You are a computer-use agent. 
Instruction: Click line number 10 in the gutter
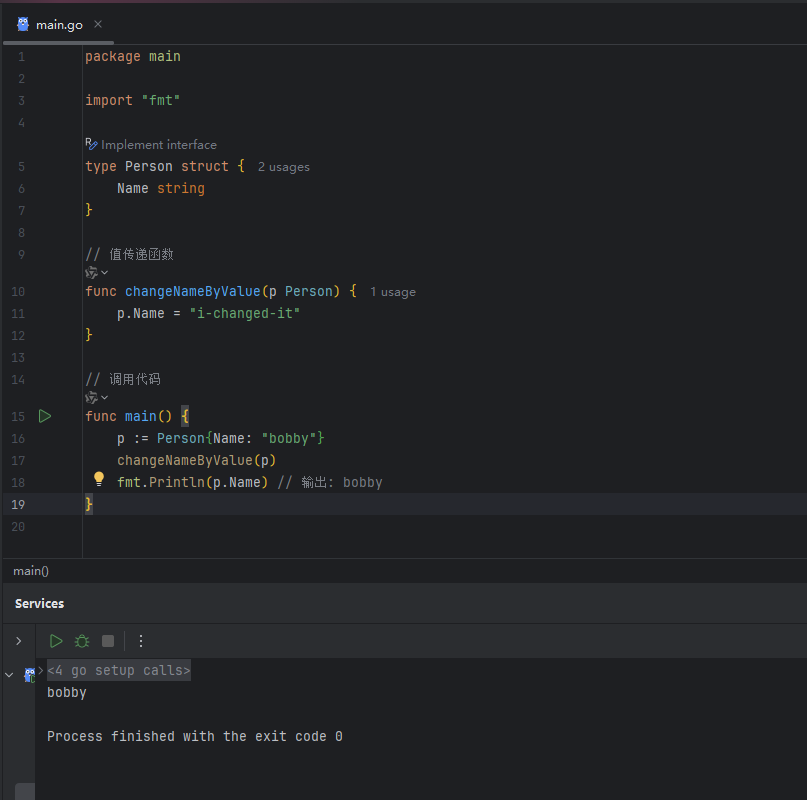point(18,292)
